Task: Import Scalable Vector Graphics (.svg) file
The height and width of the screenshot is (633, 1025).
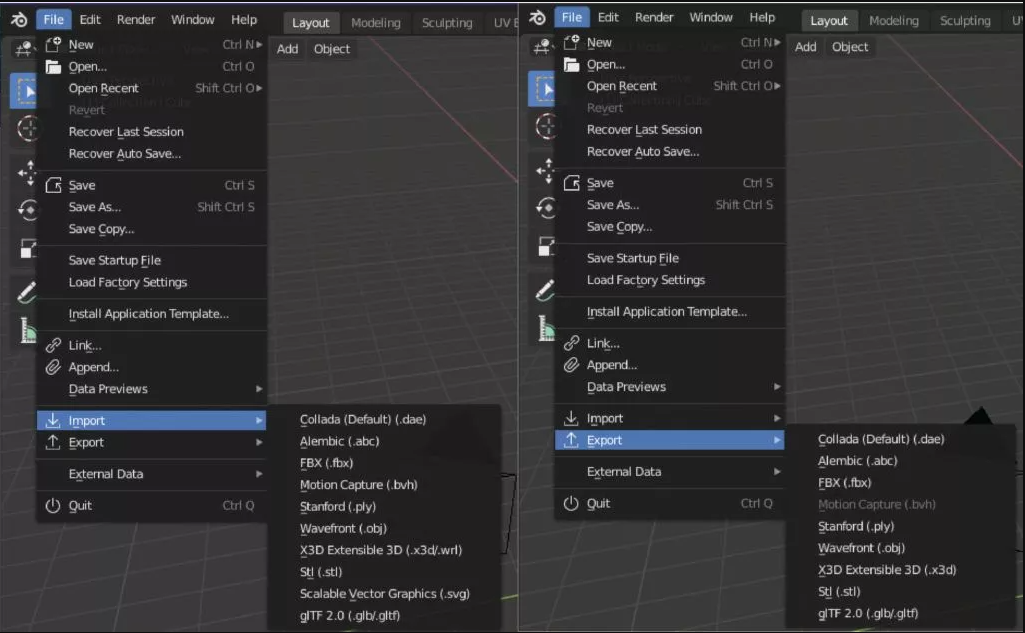Action: tap(385, 594)
